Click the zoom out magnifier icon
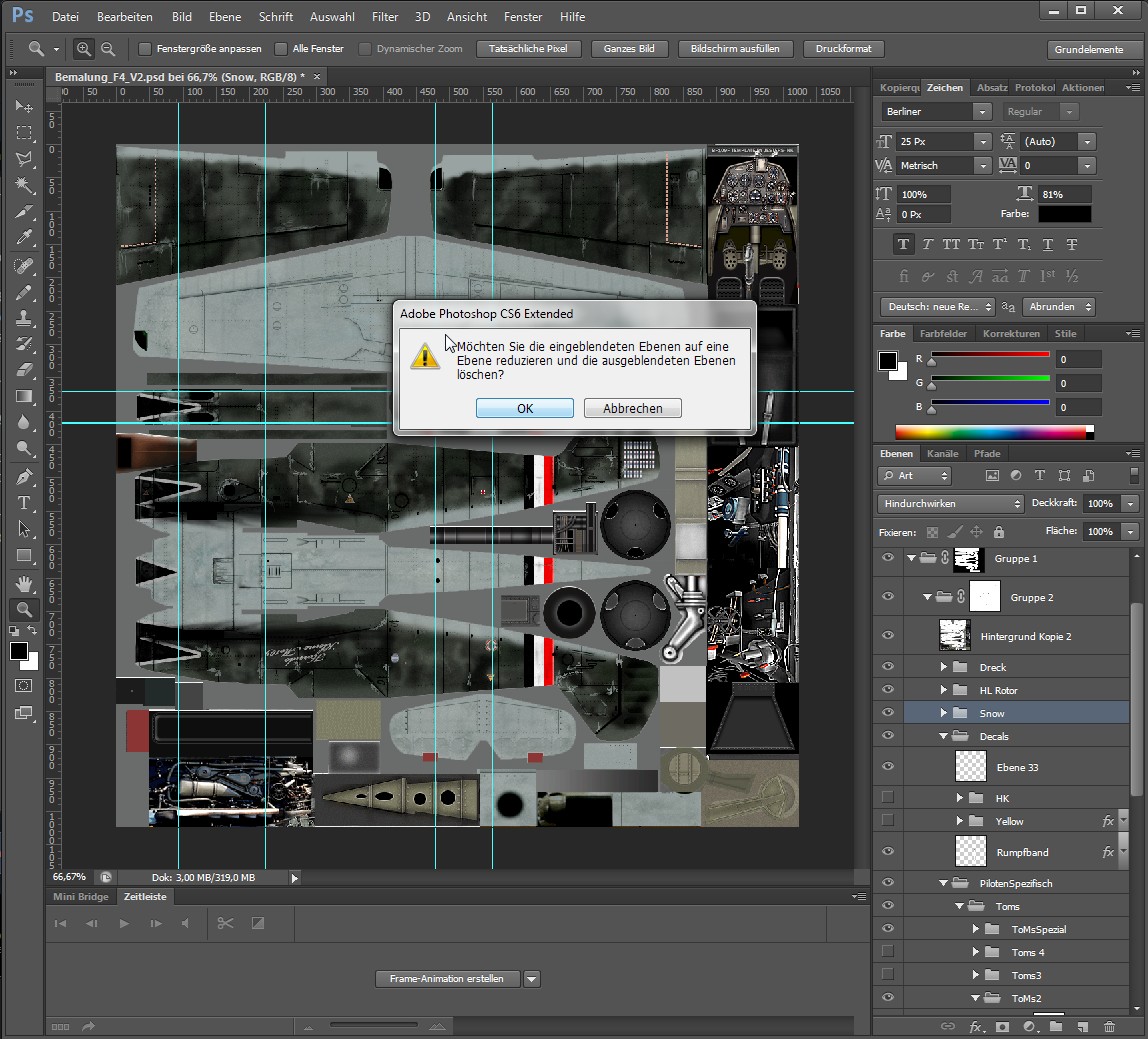Screen dimensions: 1148x1039 [x=108, y=49]
